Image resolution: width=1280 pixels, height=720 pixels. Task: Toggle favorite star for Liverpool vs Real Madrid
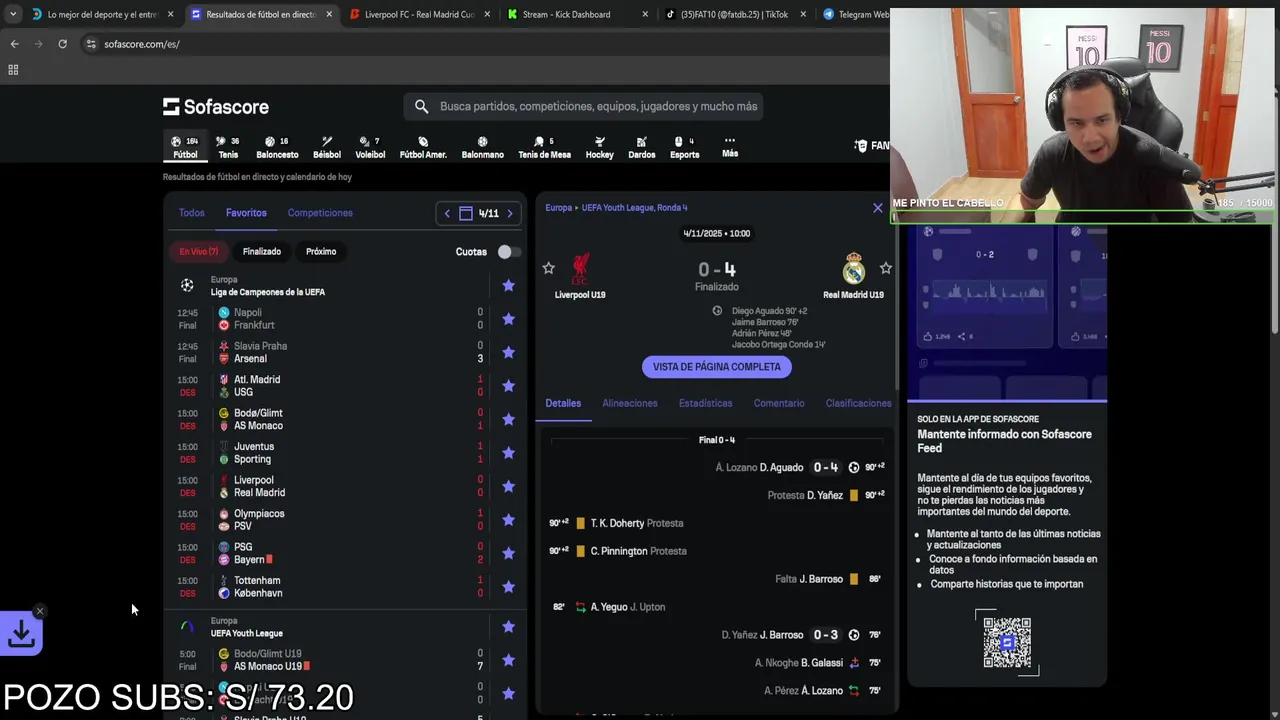pos(508,486)
